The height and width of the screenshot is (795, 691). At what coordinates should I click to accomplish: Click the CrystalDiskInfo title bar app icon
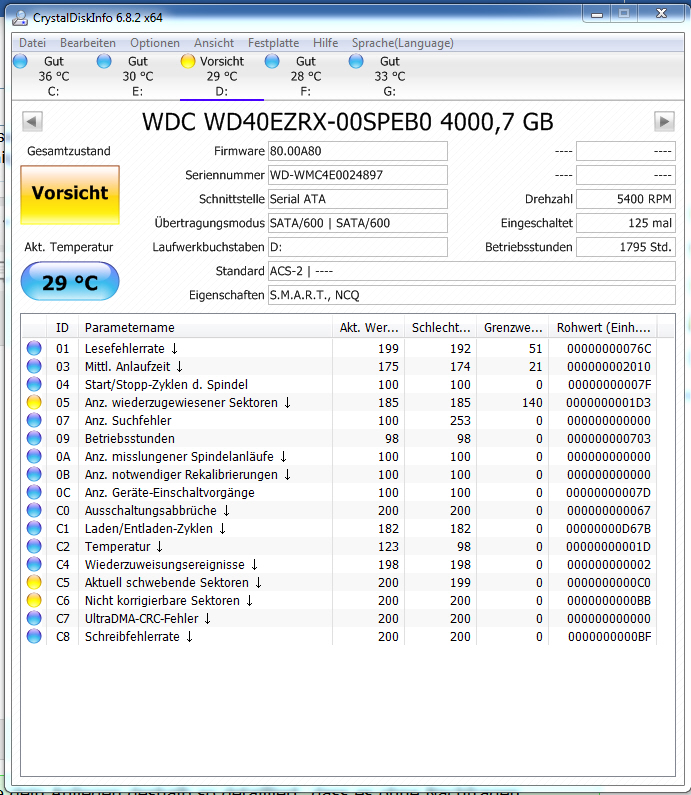[20, 18]
